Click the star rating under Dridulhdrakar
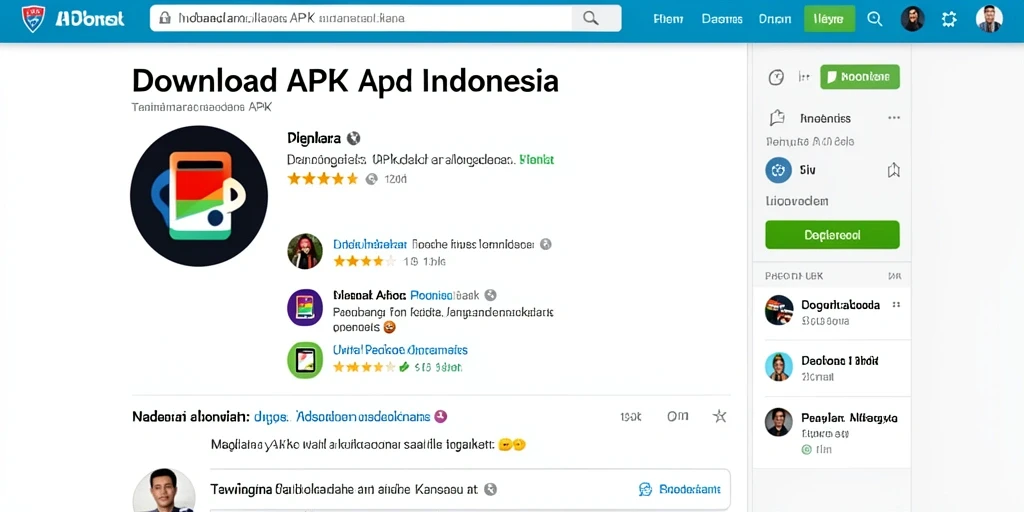The image size is (1024, 512). [364, 261]
